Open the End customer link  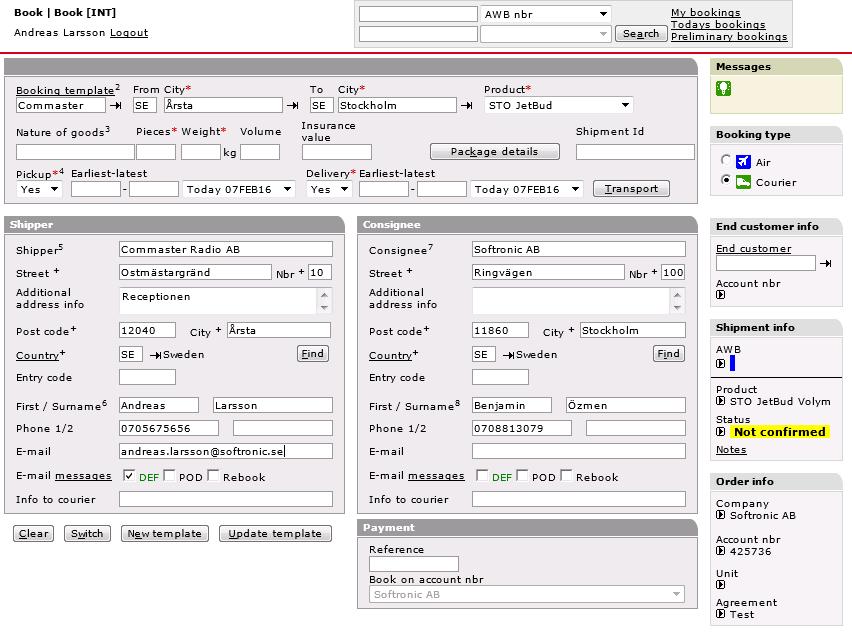[x=754, y=249]
